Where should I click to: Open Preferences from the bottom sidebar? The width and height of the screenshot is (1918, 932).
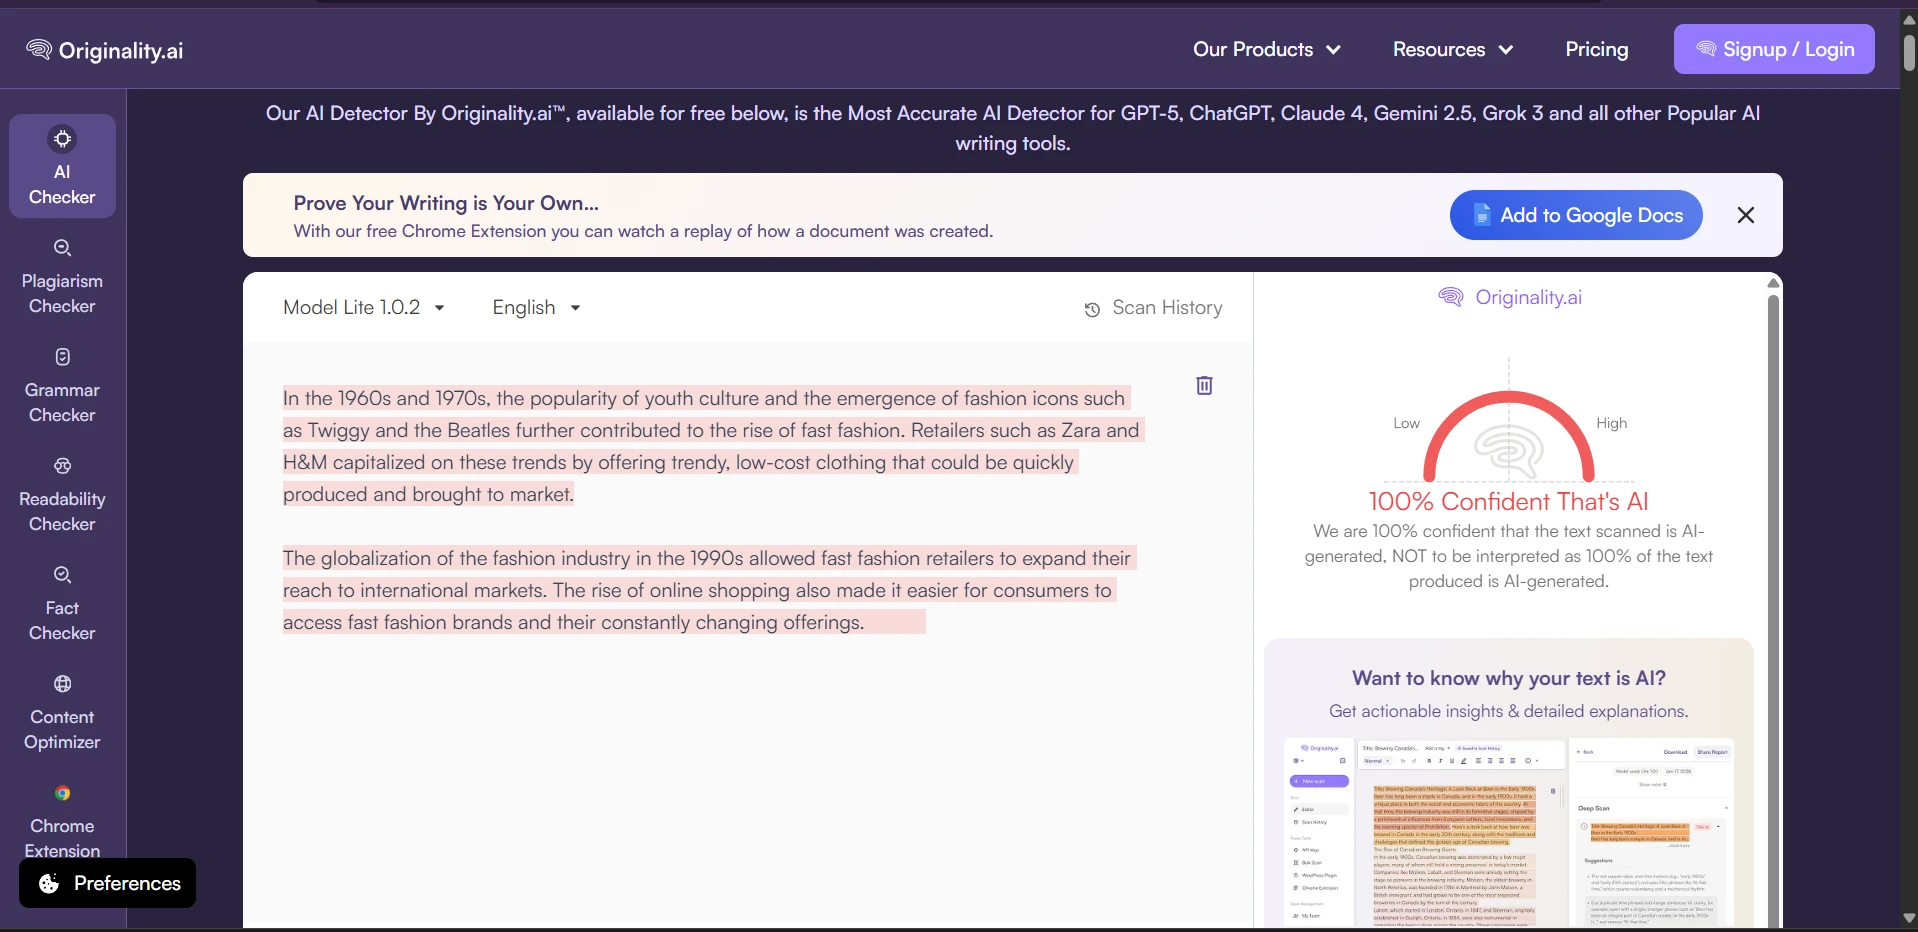(x=107, y=883)
